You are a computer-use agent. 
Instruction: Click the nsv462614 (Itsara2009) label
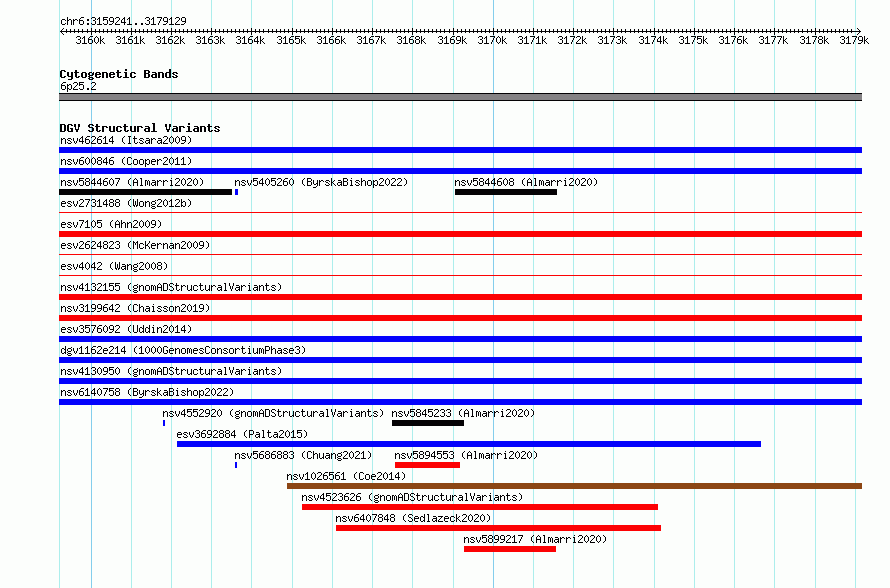(126, 140)
